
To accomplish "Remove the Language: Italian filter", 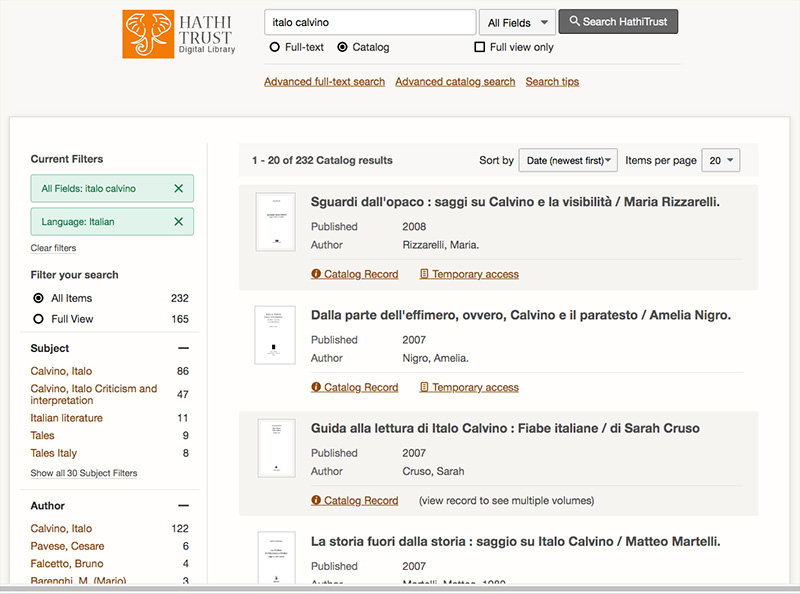I will [178, 222].
